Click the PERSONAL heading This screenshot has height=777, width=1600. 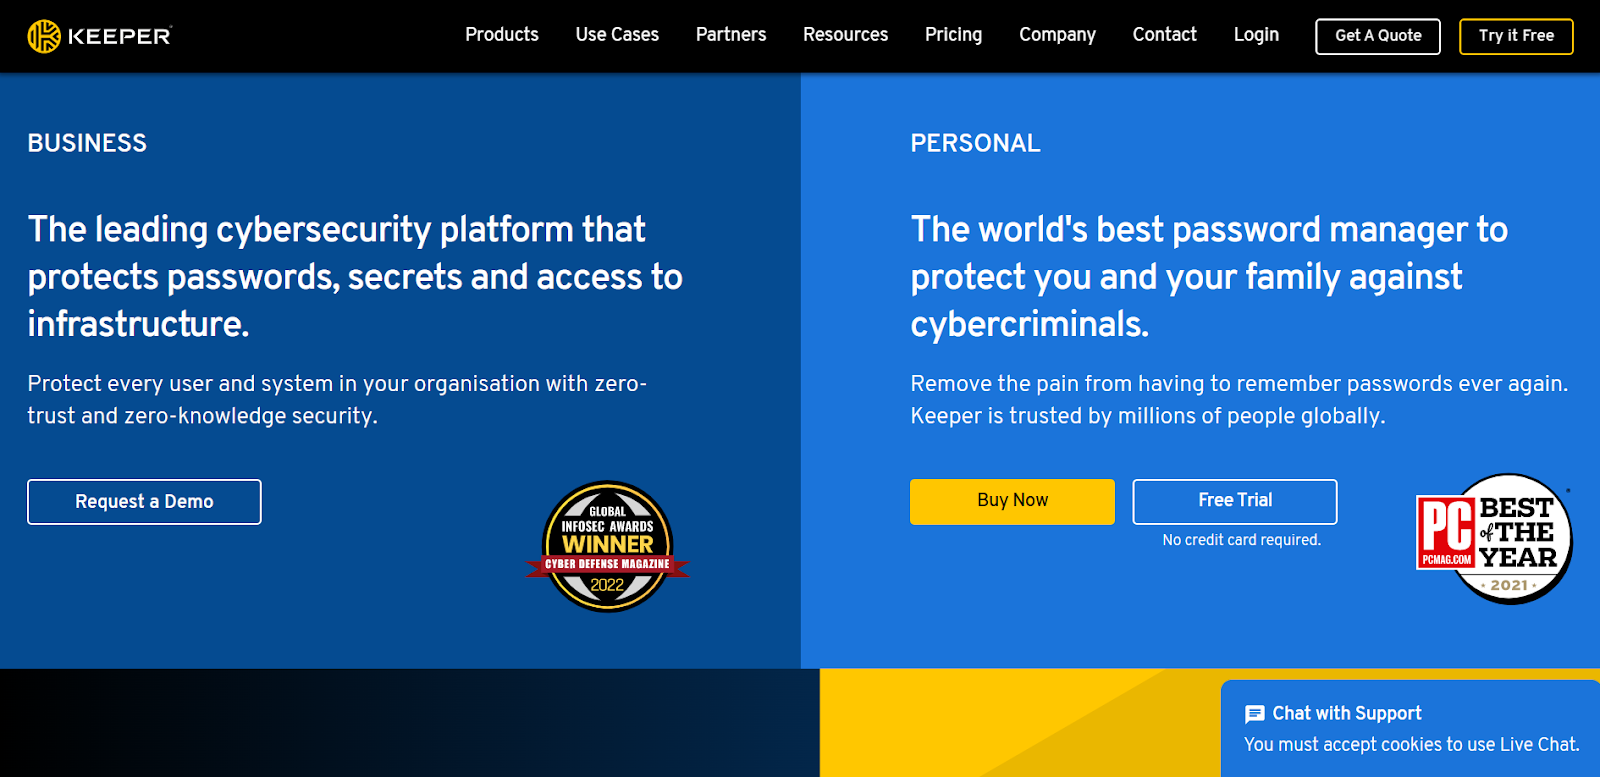point(975,143)
